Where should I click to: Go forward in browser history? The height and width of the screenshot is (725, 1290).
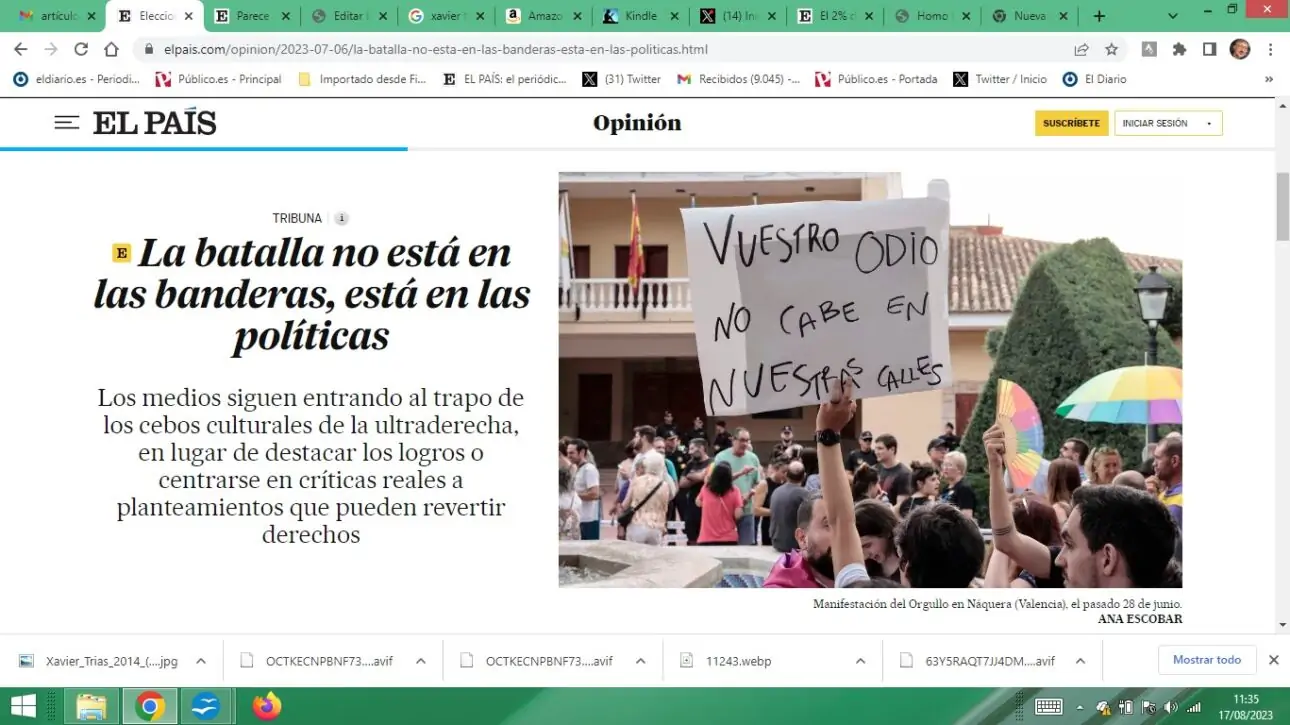51,49
